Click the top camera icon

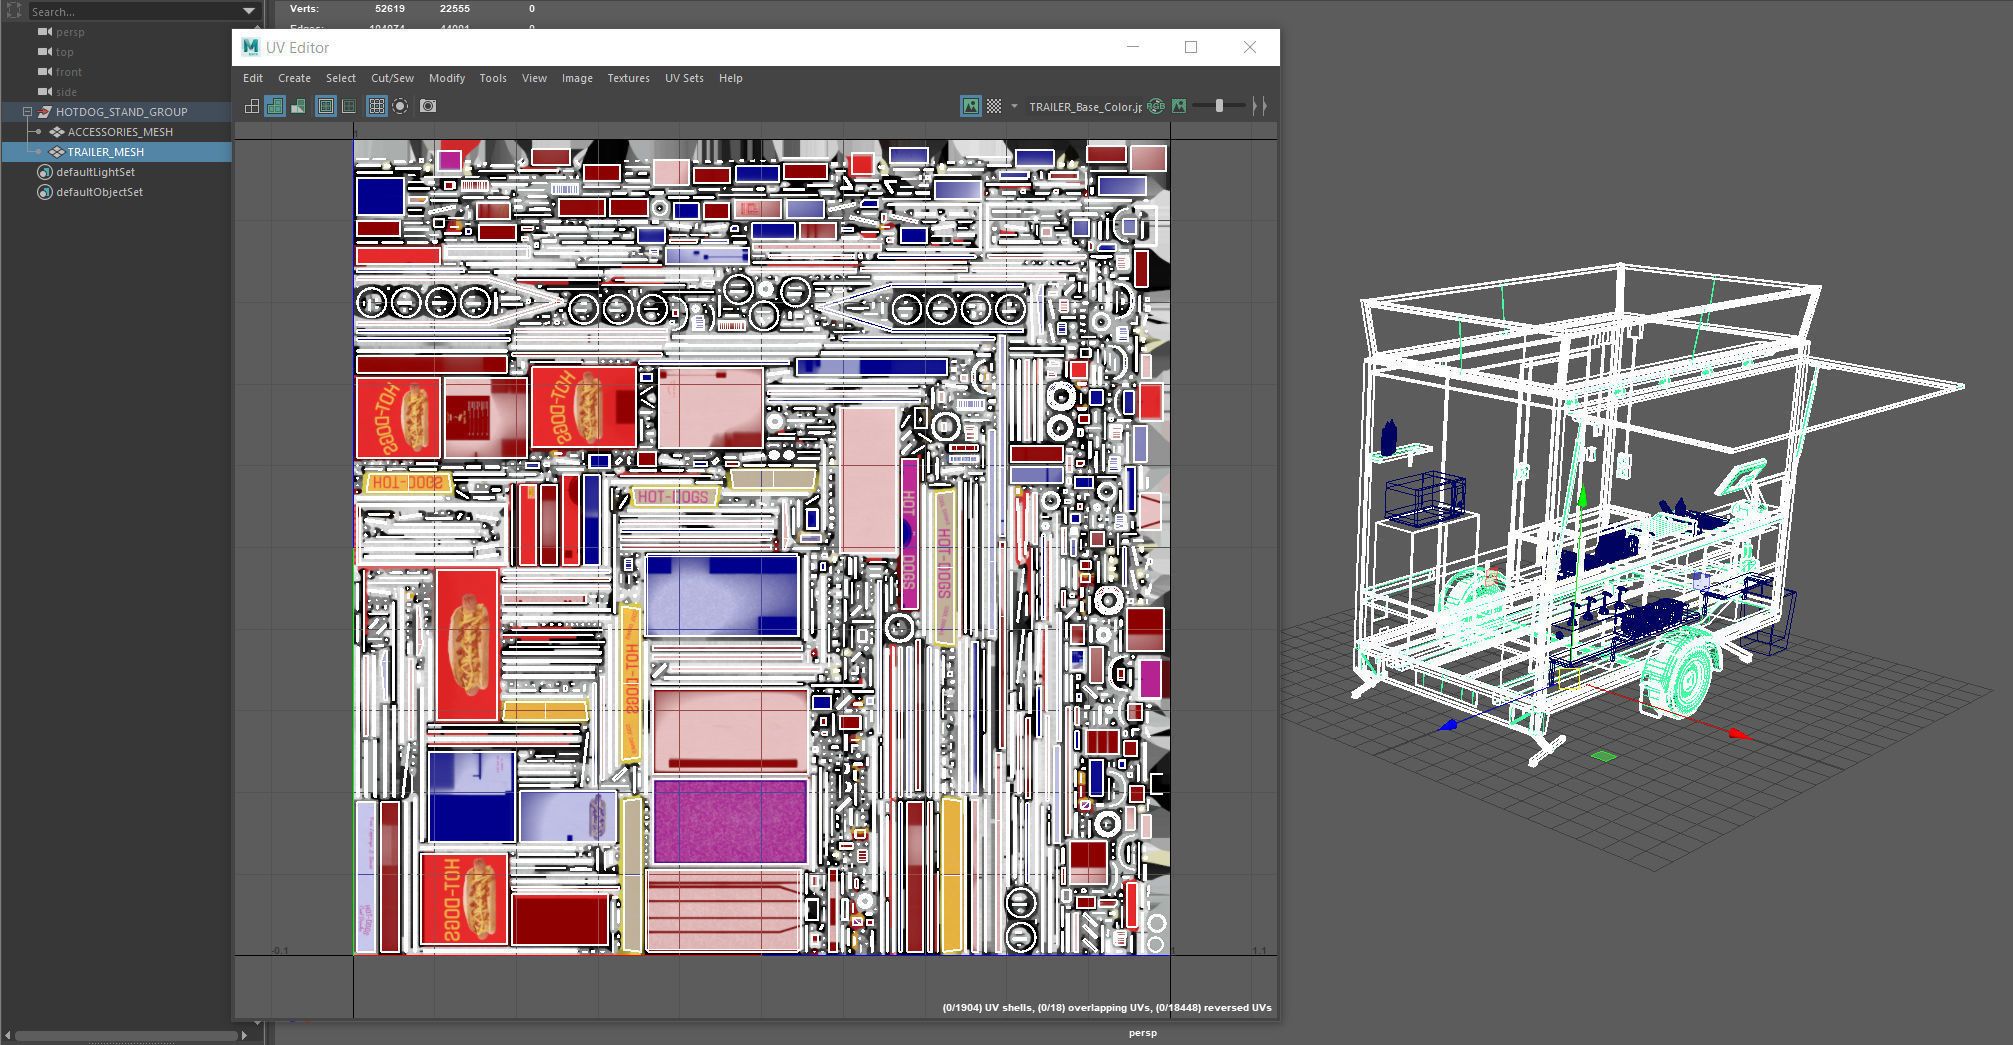click(x=44, y=52)
